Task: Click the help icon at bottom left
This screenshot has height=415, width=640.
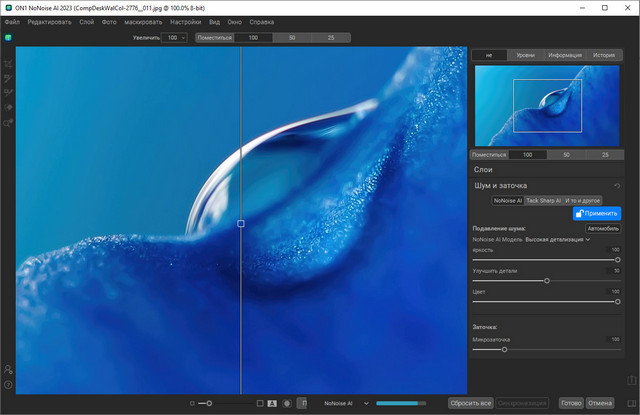Action: (8, 385)
